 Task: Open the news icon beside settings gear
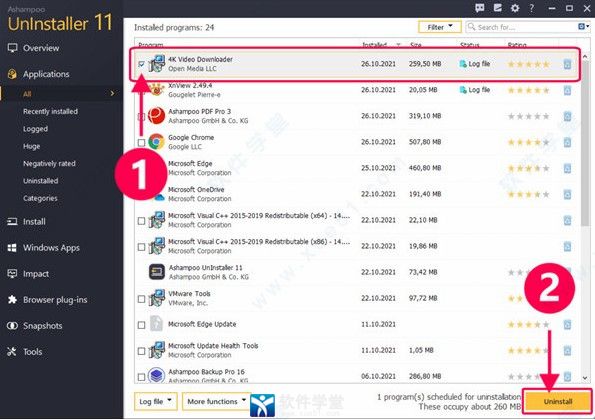(497, 8)
